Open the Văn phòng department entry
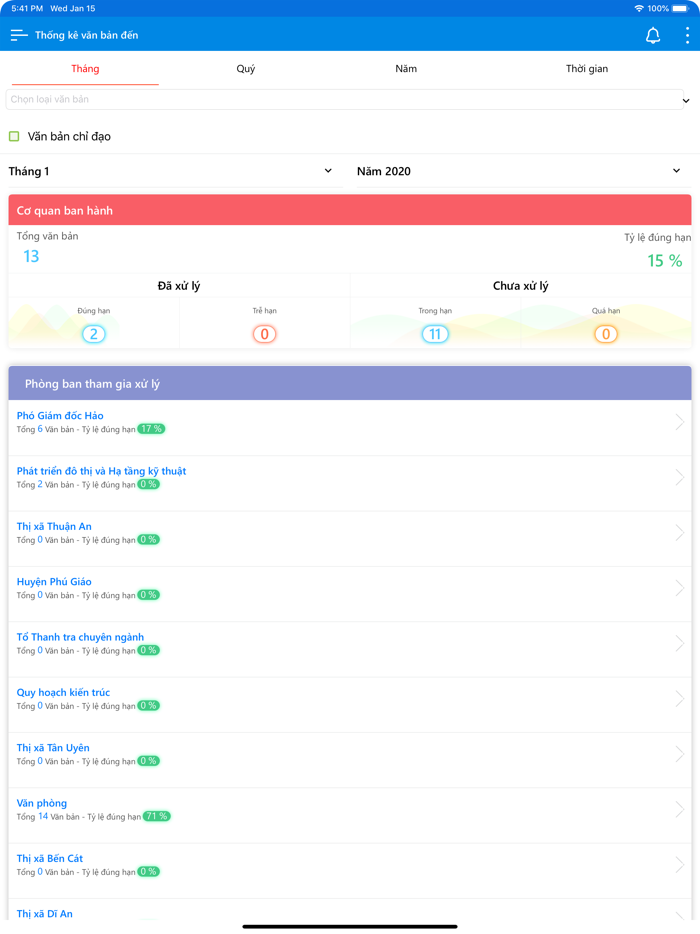 [43, 803]
